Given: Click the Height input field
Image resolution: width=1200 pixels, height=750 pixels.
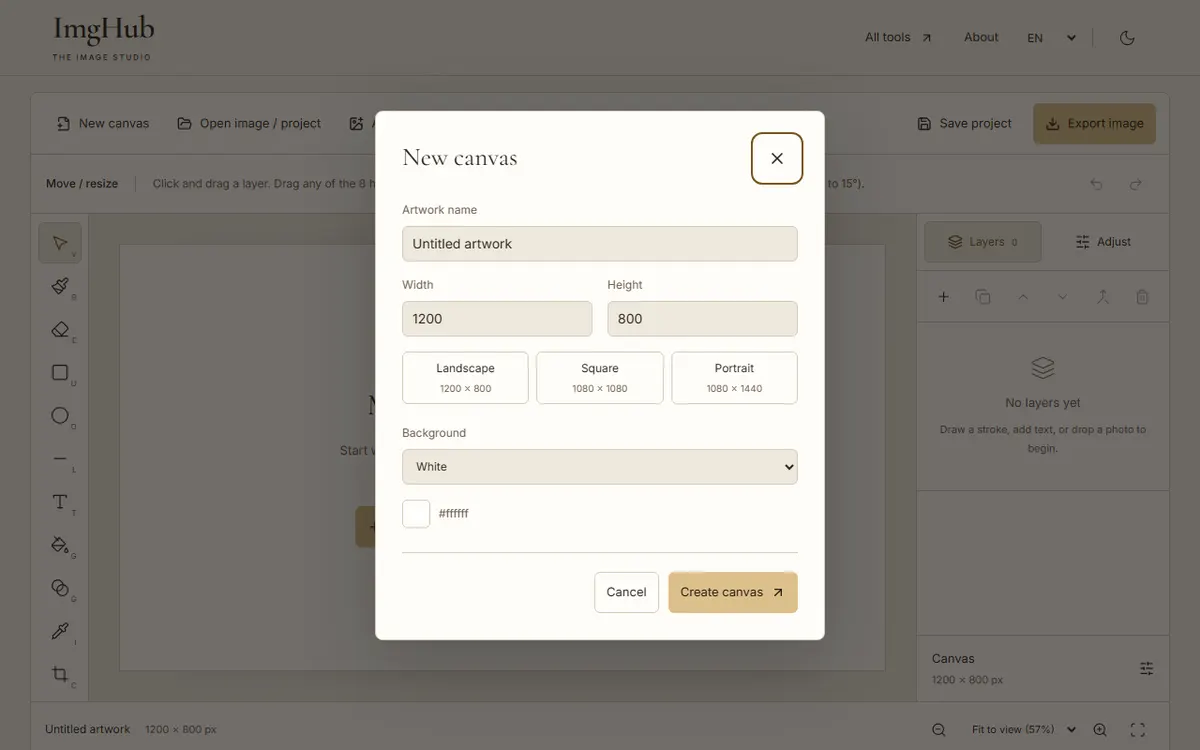Looking at the screenshot, I should click(703, 319).
